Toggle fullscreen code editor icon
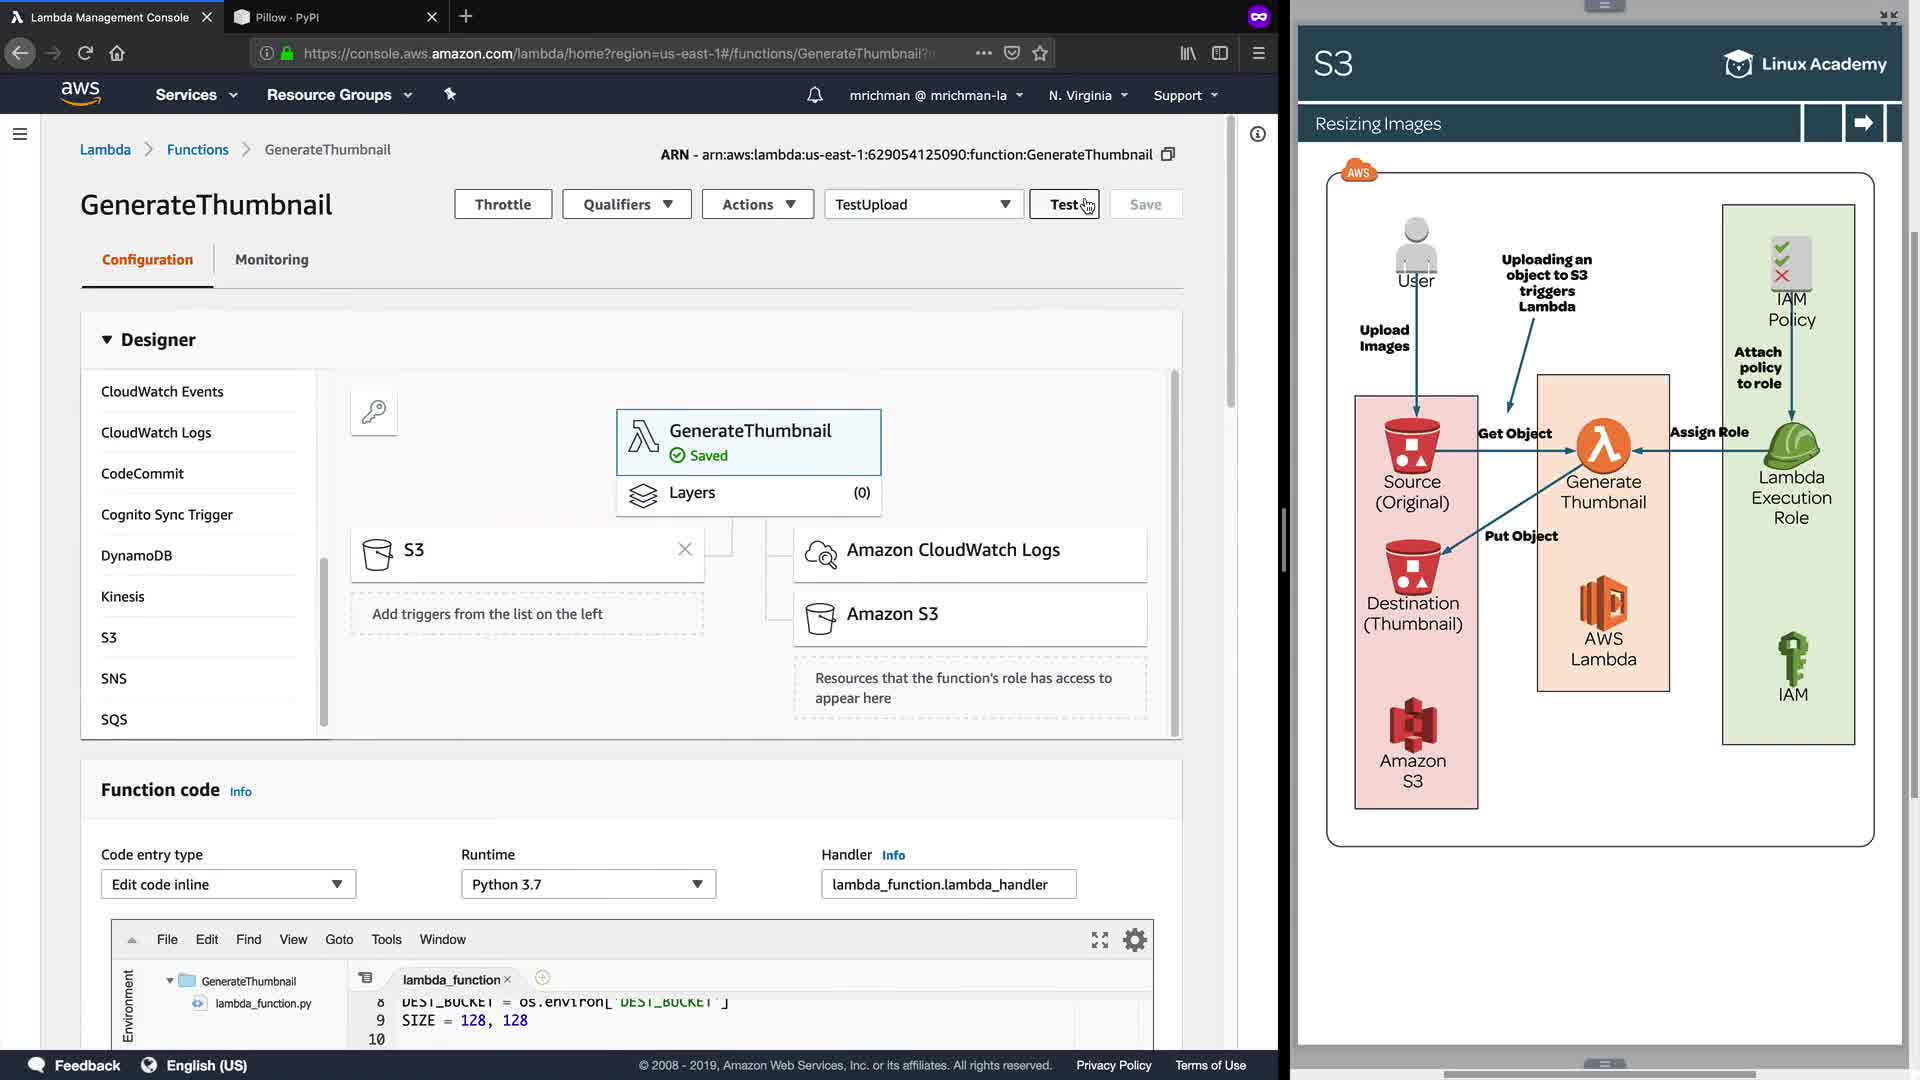 [x=1100, y=940]
